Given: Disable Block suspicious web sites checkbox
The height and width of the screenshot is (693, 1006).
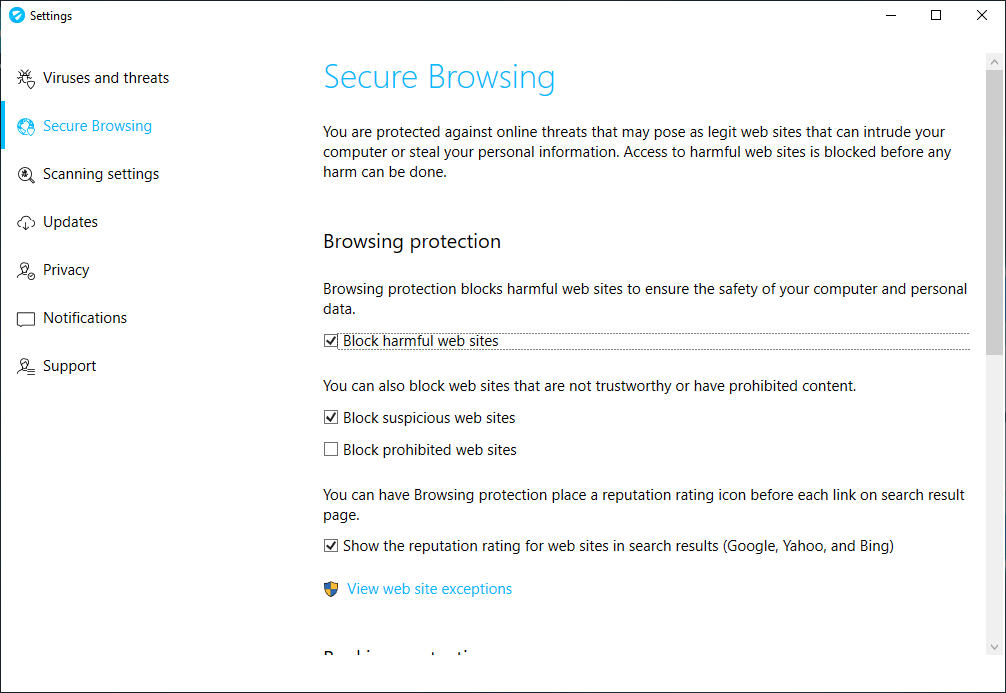Looking at the screenshot, I should (331, 418).
